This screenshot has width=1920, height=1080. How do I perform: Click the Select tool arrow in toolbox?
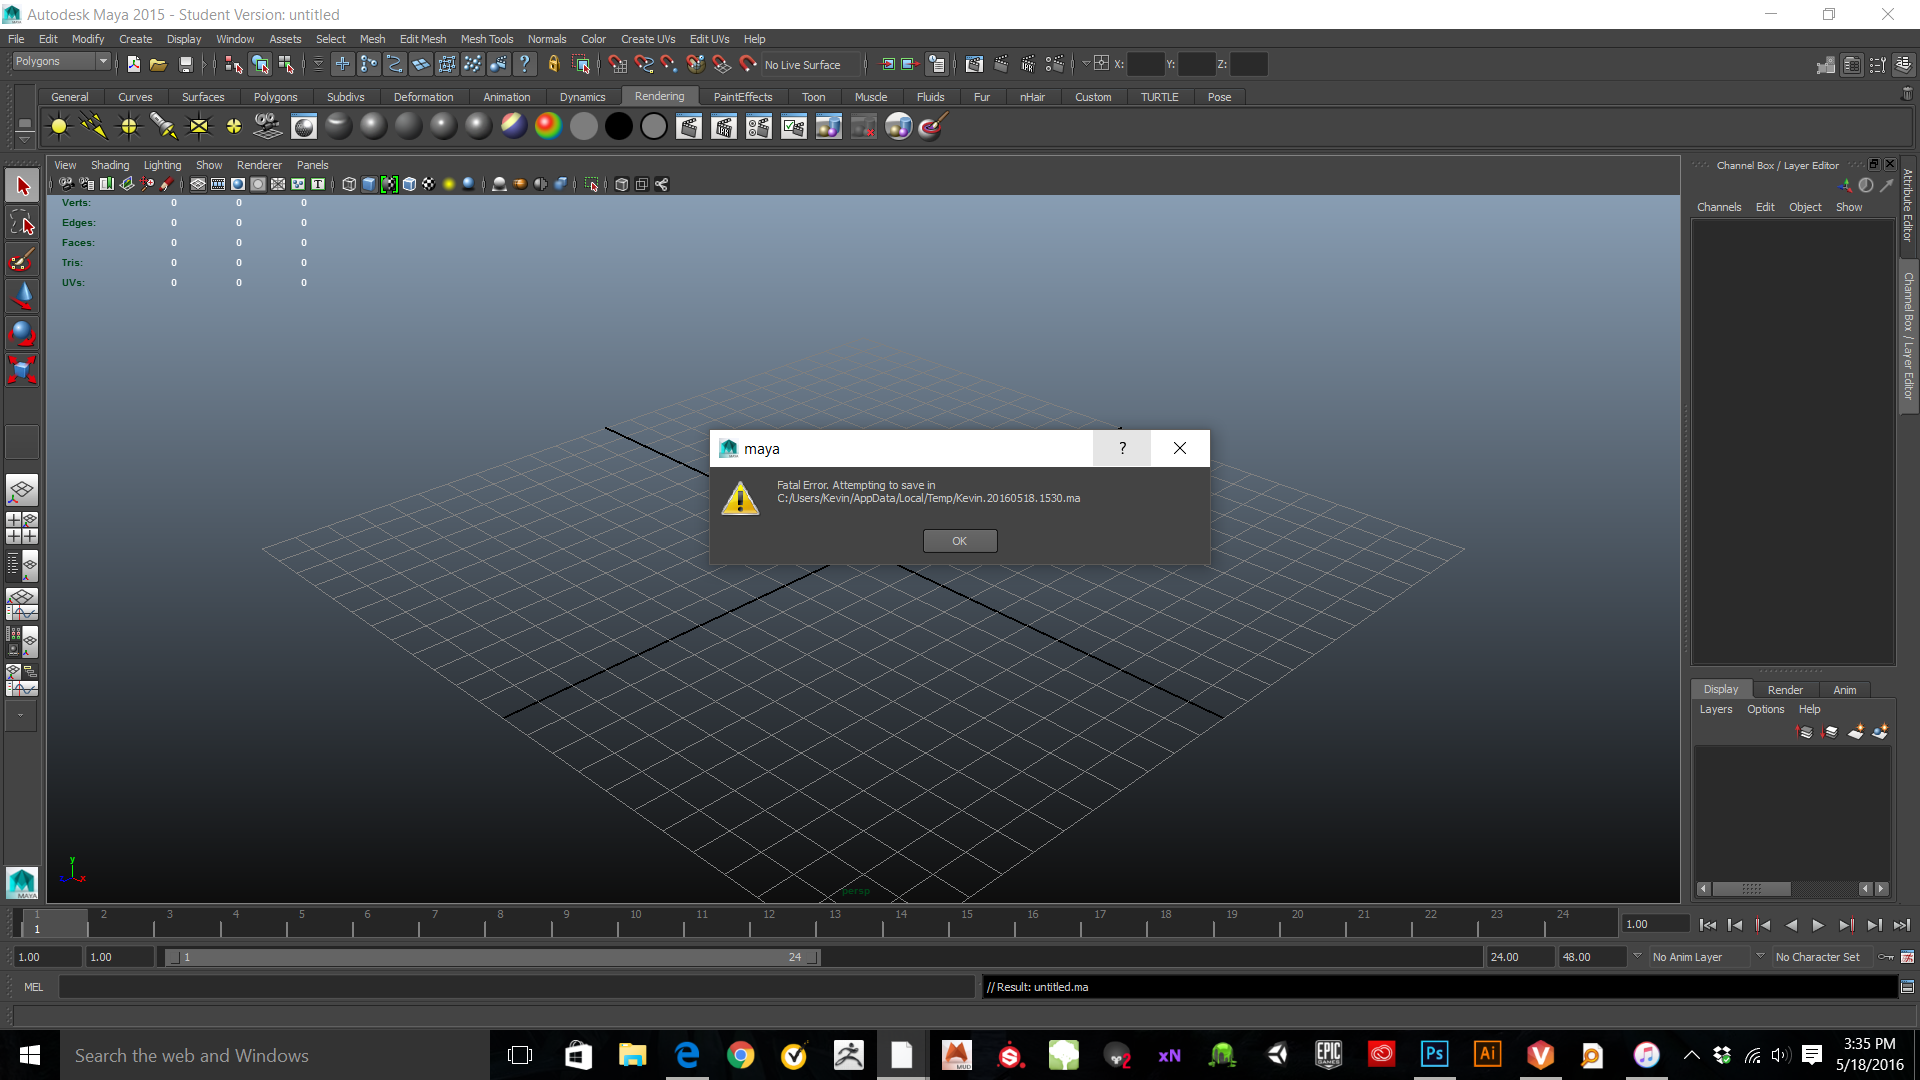[22, 186]
